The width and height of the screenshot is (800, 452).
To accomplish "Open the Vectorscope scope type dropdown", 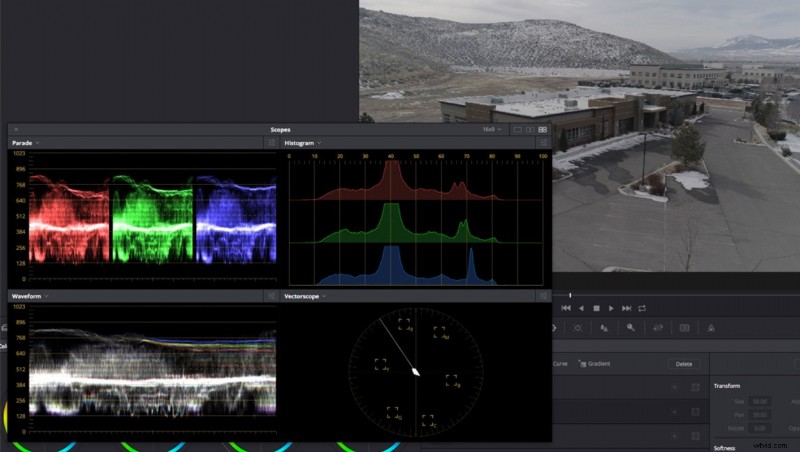I will click(305, 296).
